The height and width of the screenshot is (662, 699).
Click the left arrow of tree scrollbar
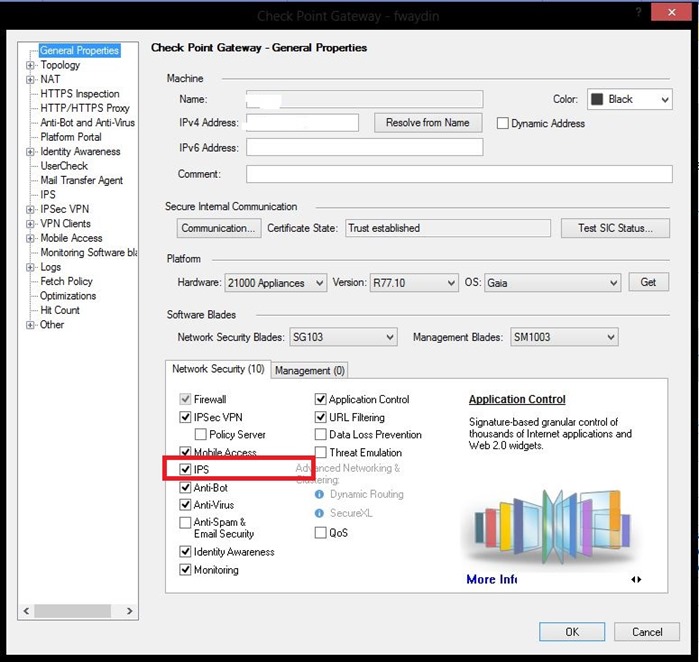click(26, 610)
